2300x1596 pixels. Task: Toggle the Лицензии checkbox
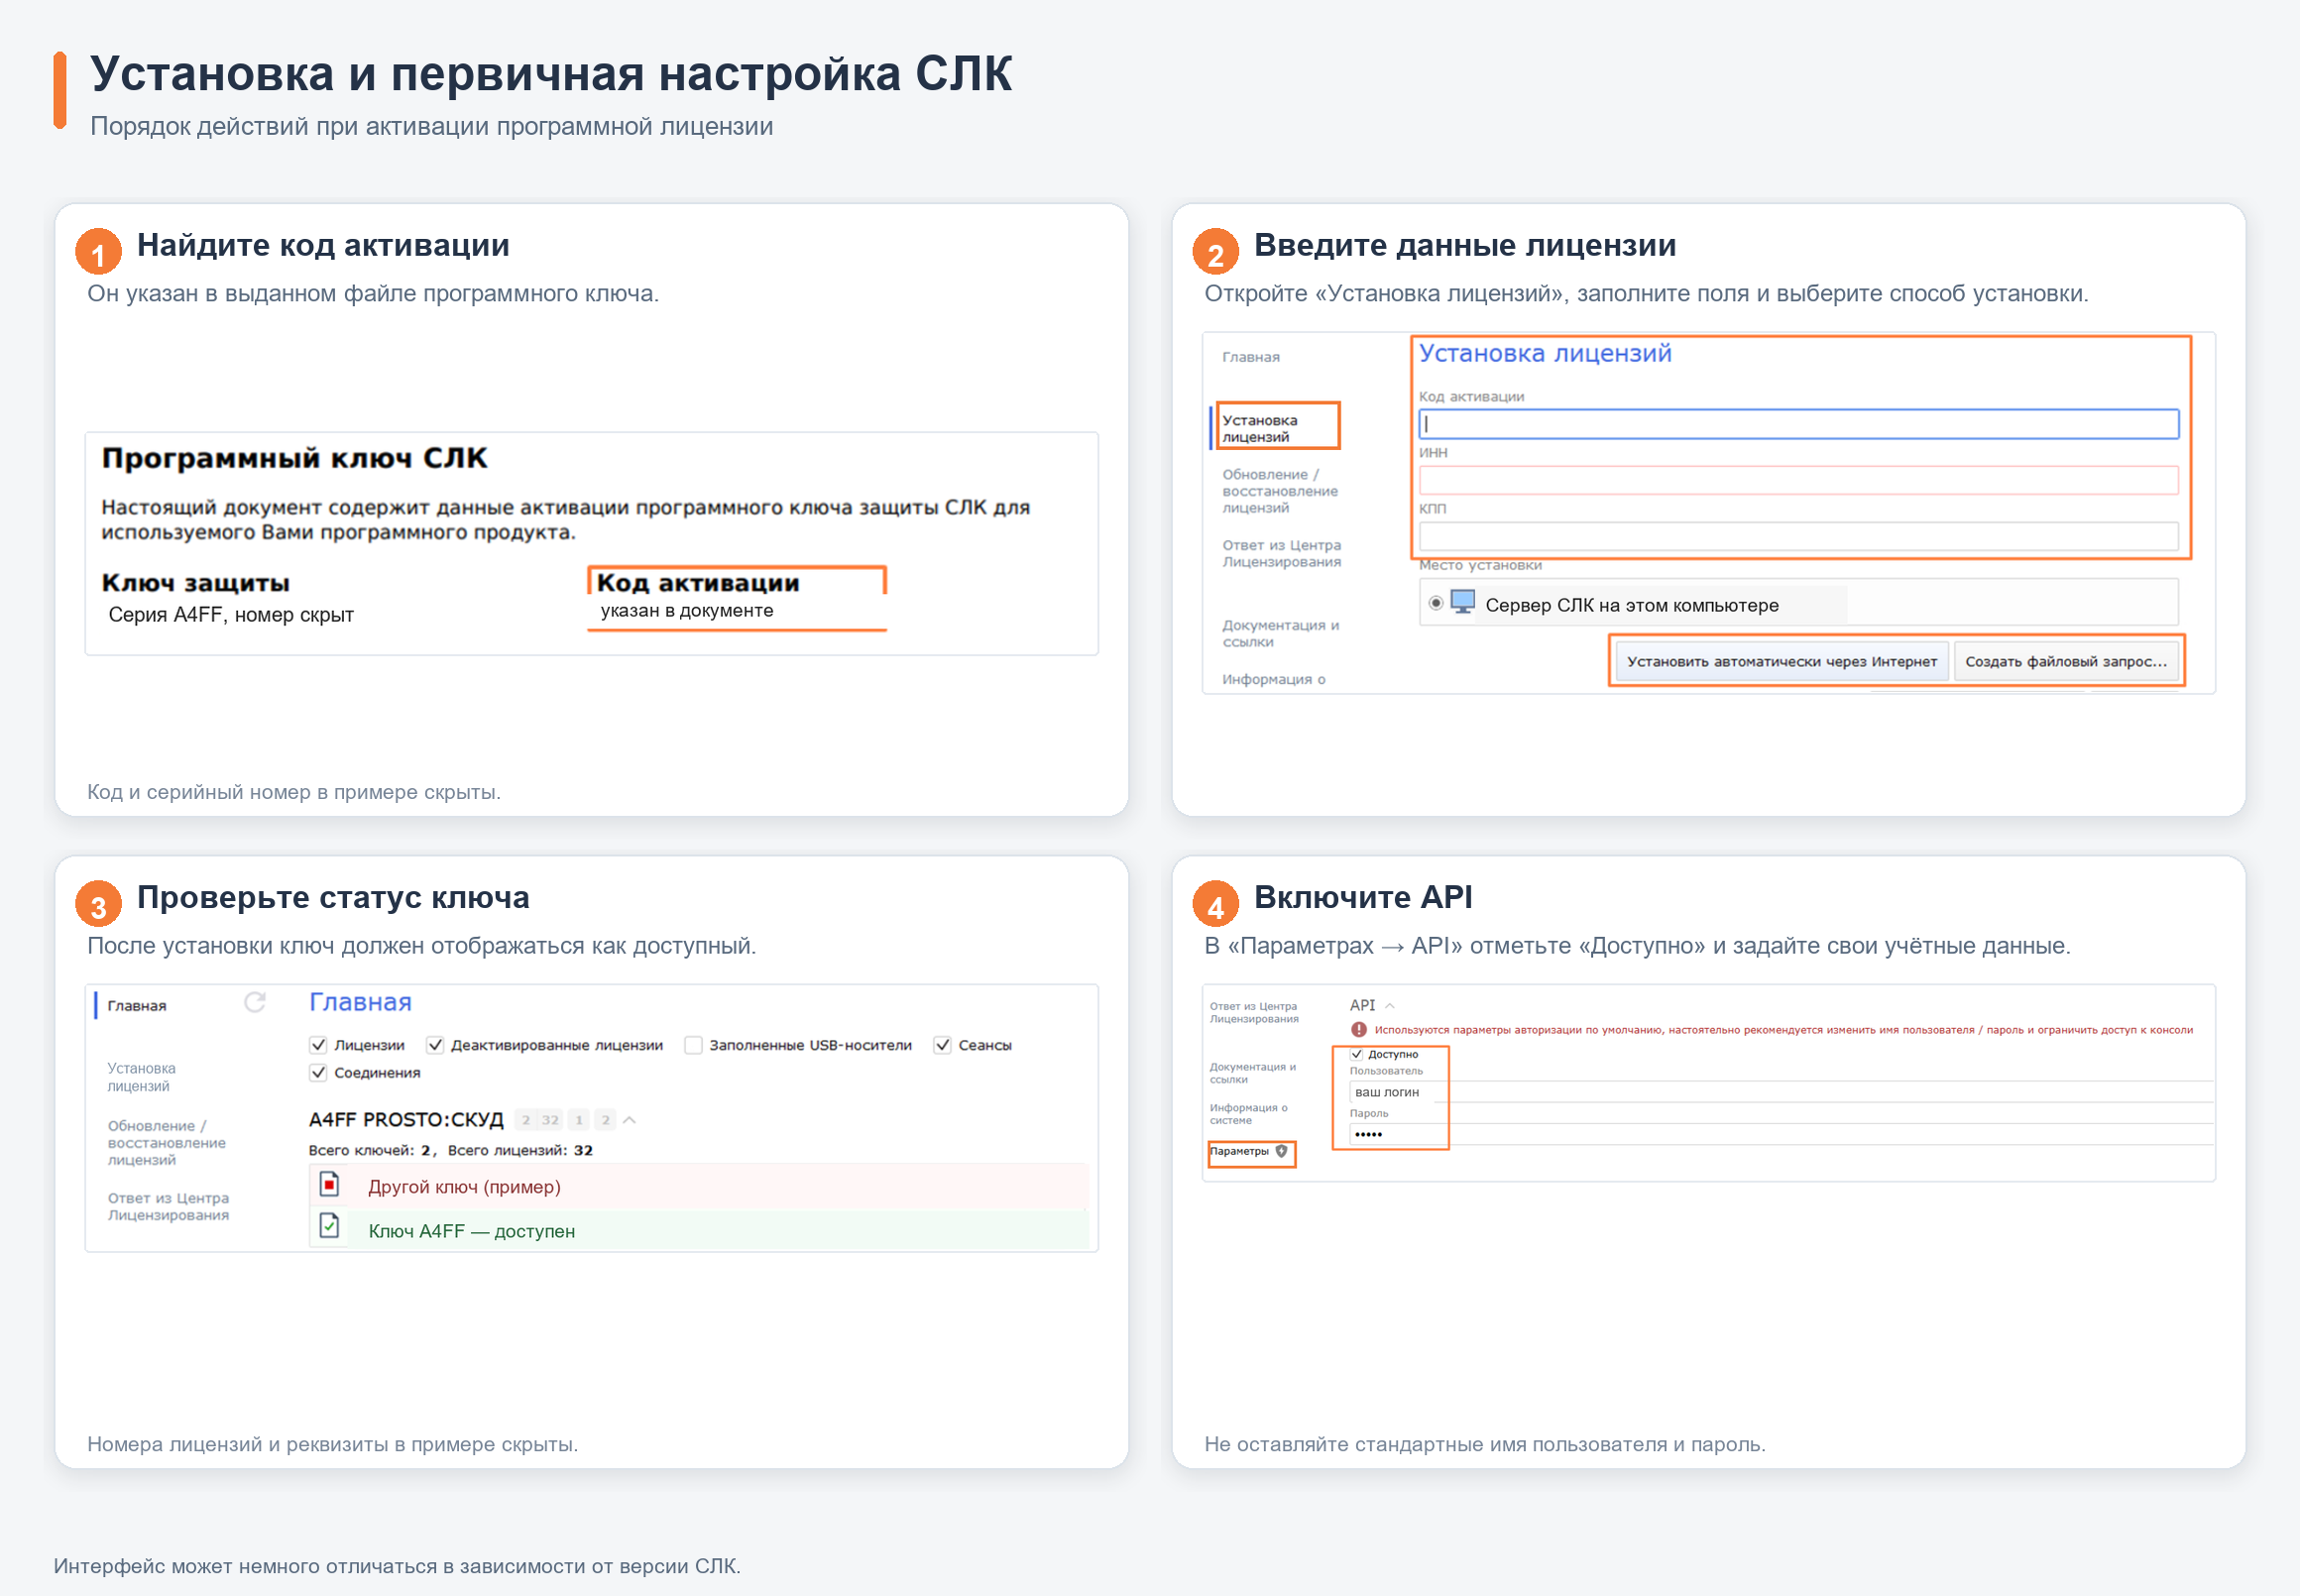pos(318,1045)
